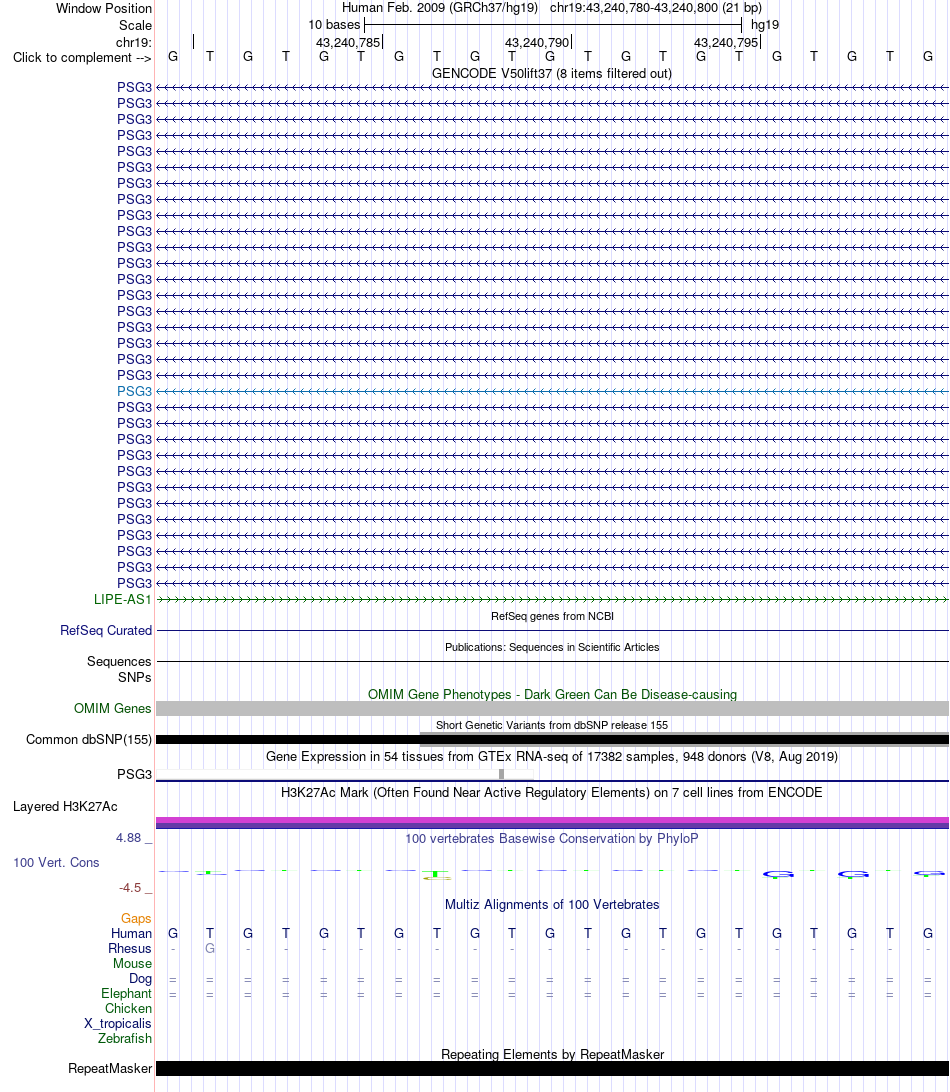Click the "chr19:" ruler label
This screenshot has height=1092, width=950.
134,42
